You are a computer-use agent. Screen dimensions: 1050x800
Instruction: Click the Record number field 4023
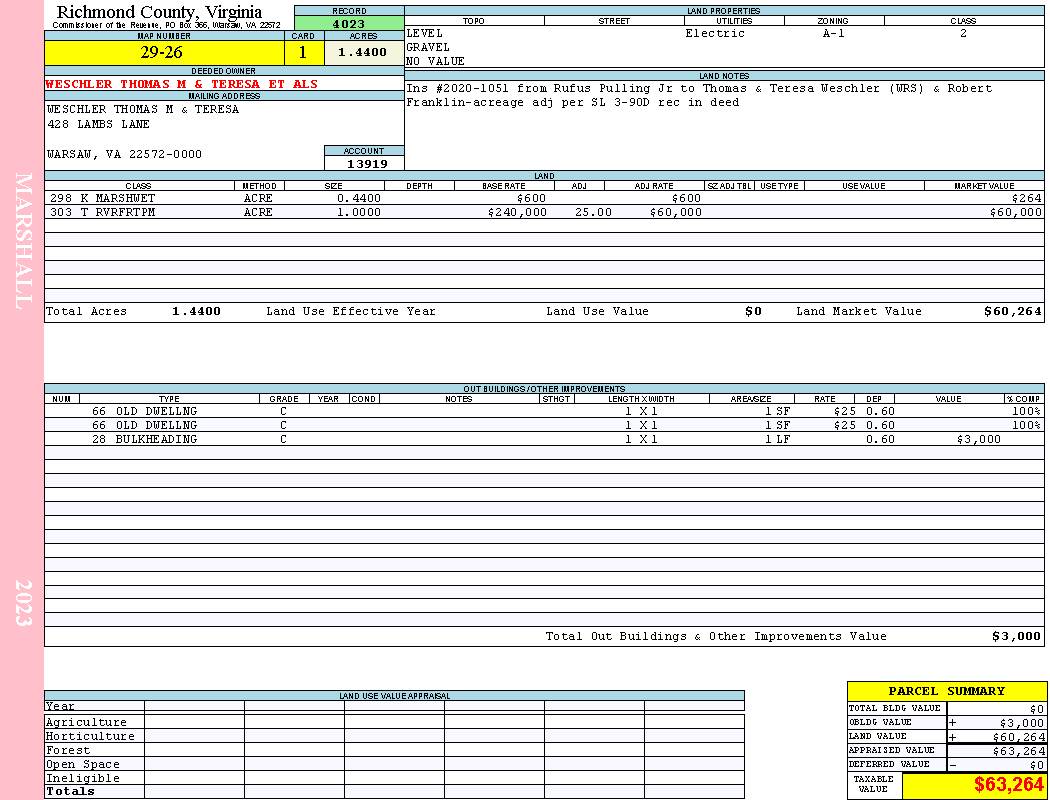click(349, 23)
